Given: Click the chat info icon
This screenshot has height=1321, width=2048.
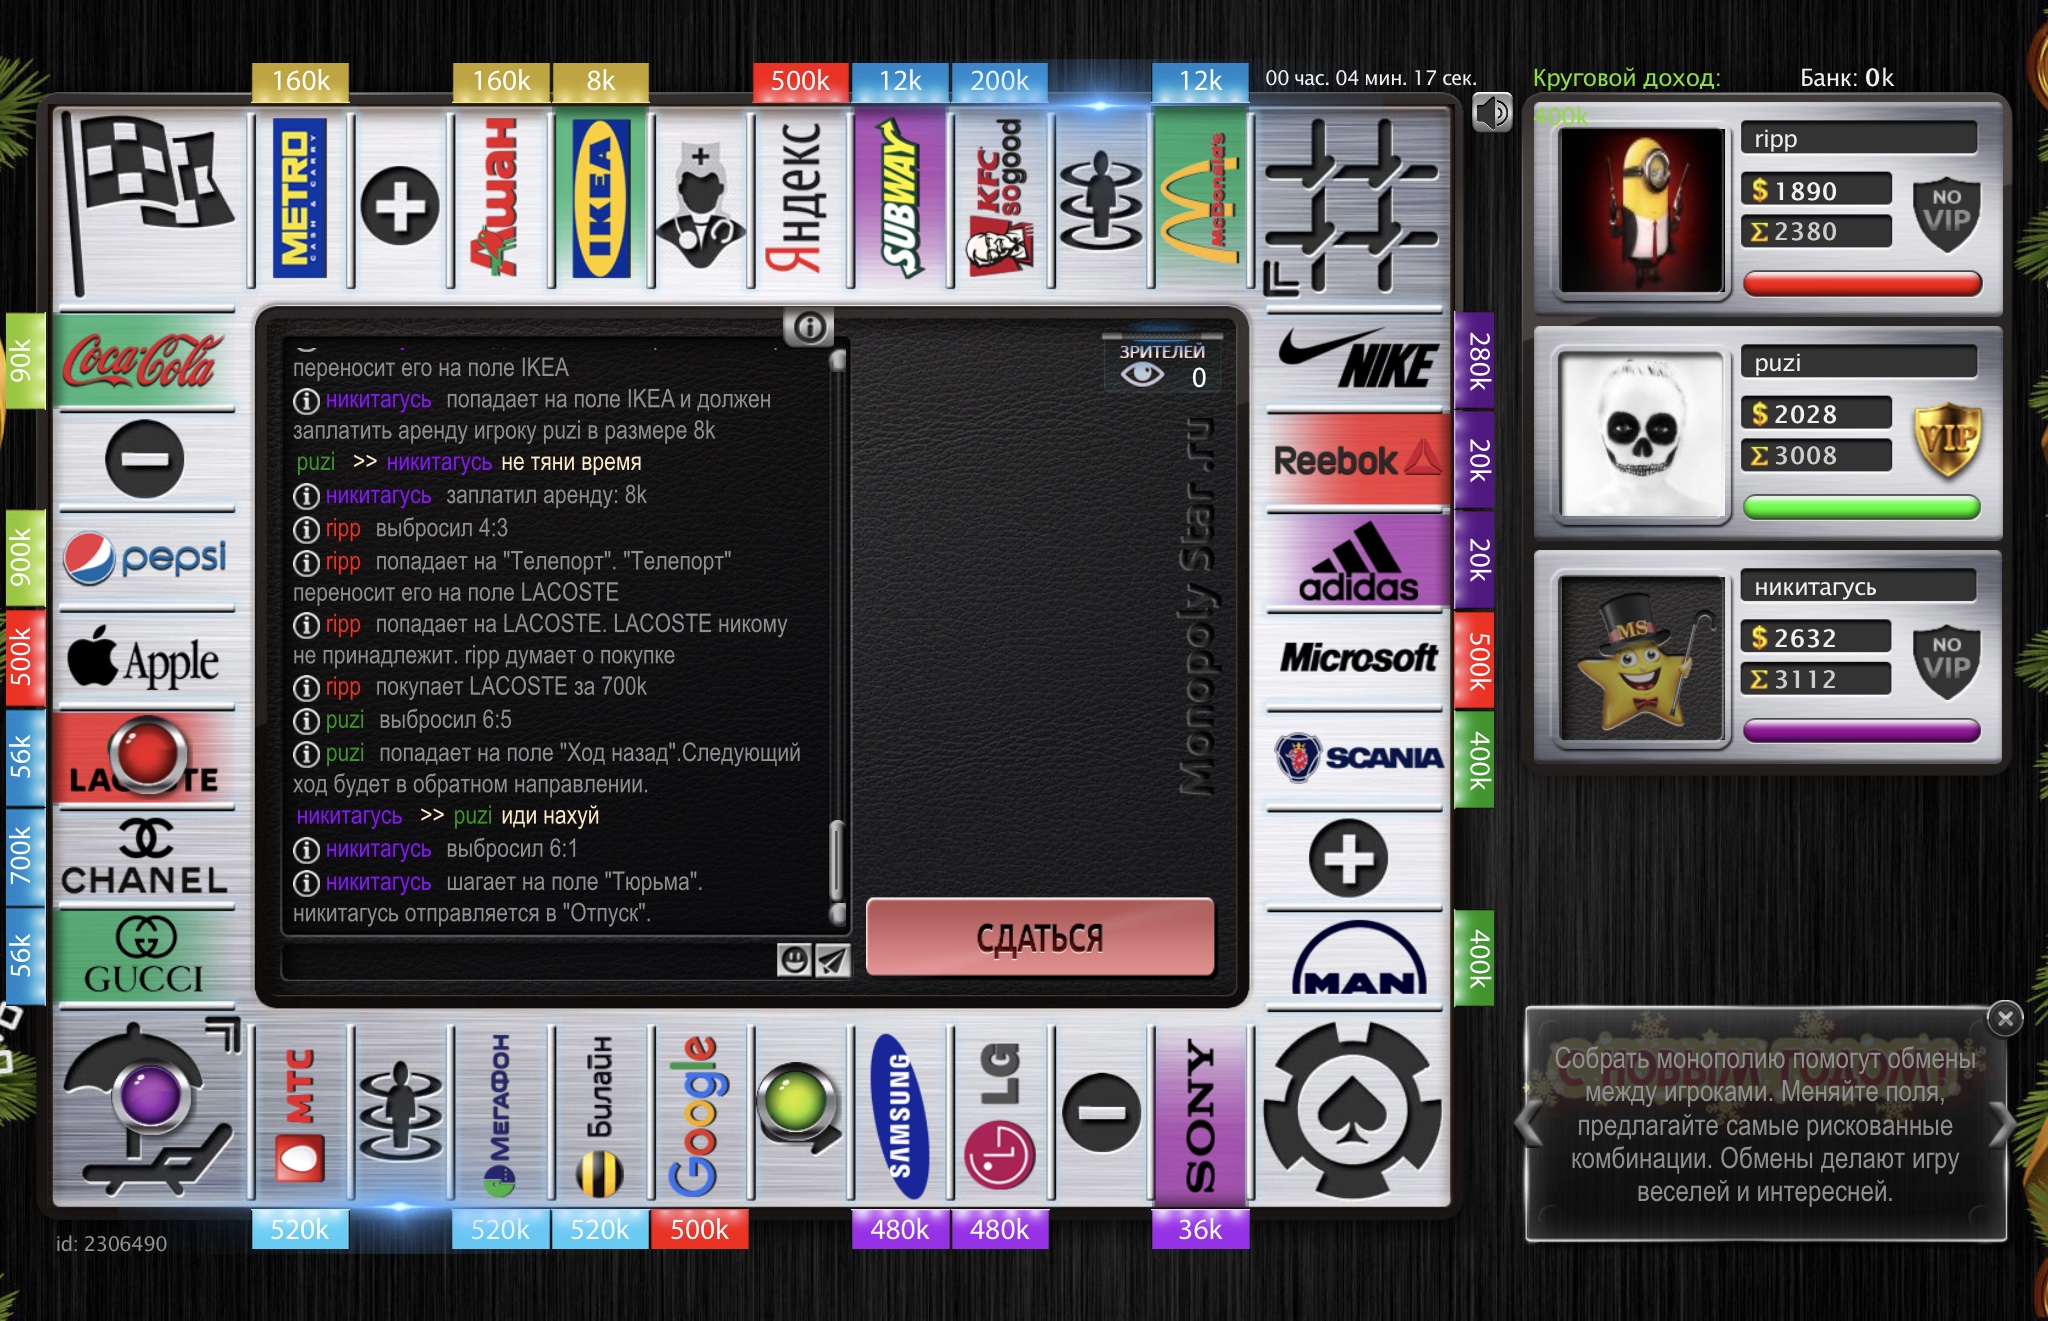Looking at the screenshot, I should pyautogui.click(x=808, y=326).
